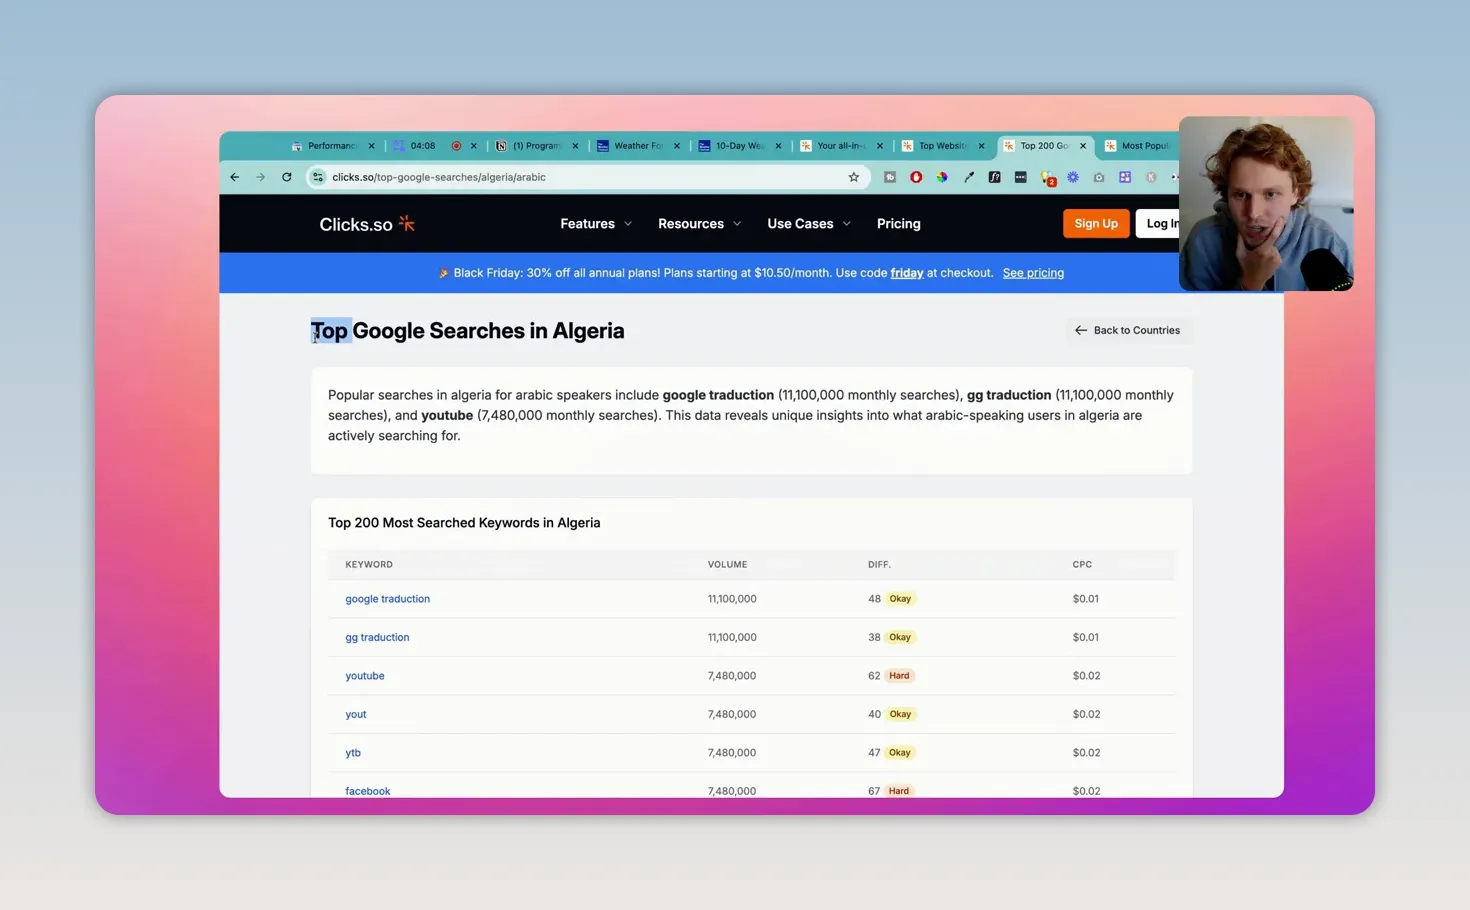
Task: Click the 'friday' coupon code link
Action: tap(907, 273)
